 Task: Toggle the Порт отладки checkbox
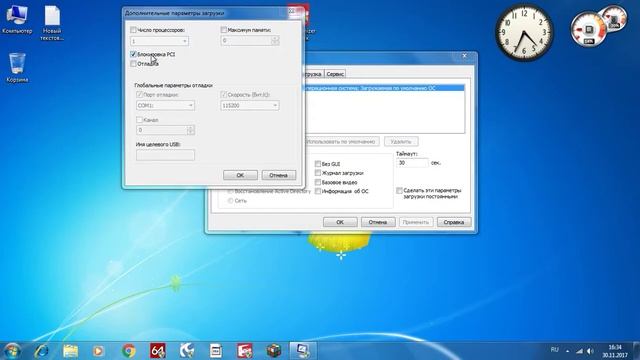[139, 95]
